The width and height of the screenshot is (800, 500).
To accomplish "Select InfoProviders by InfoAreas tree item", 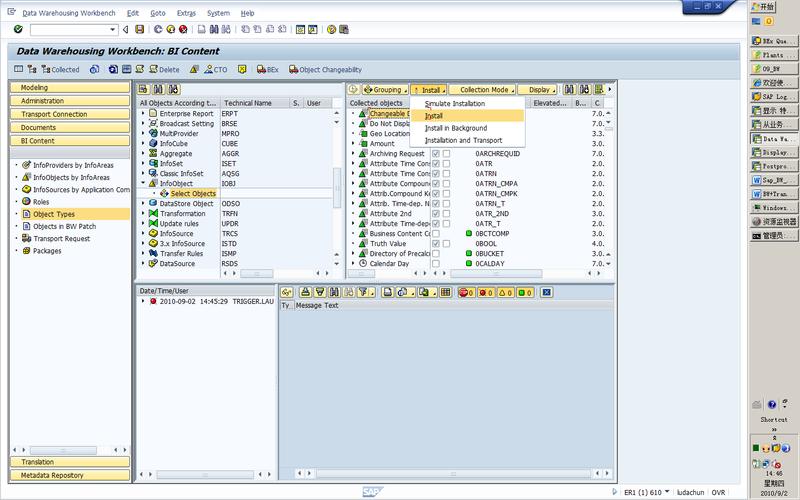I will tap(73, 165).
